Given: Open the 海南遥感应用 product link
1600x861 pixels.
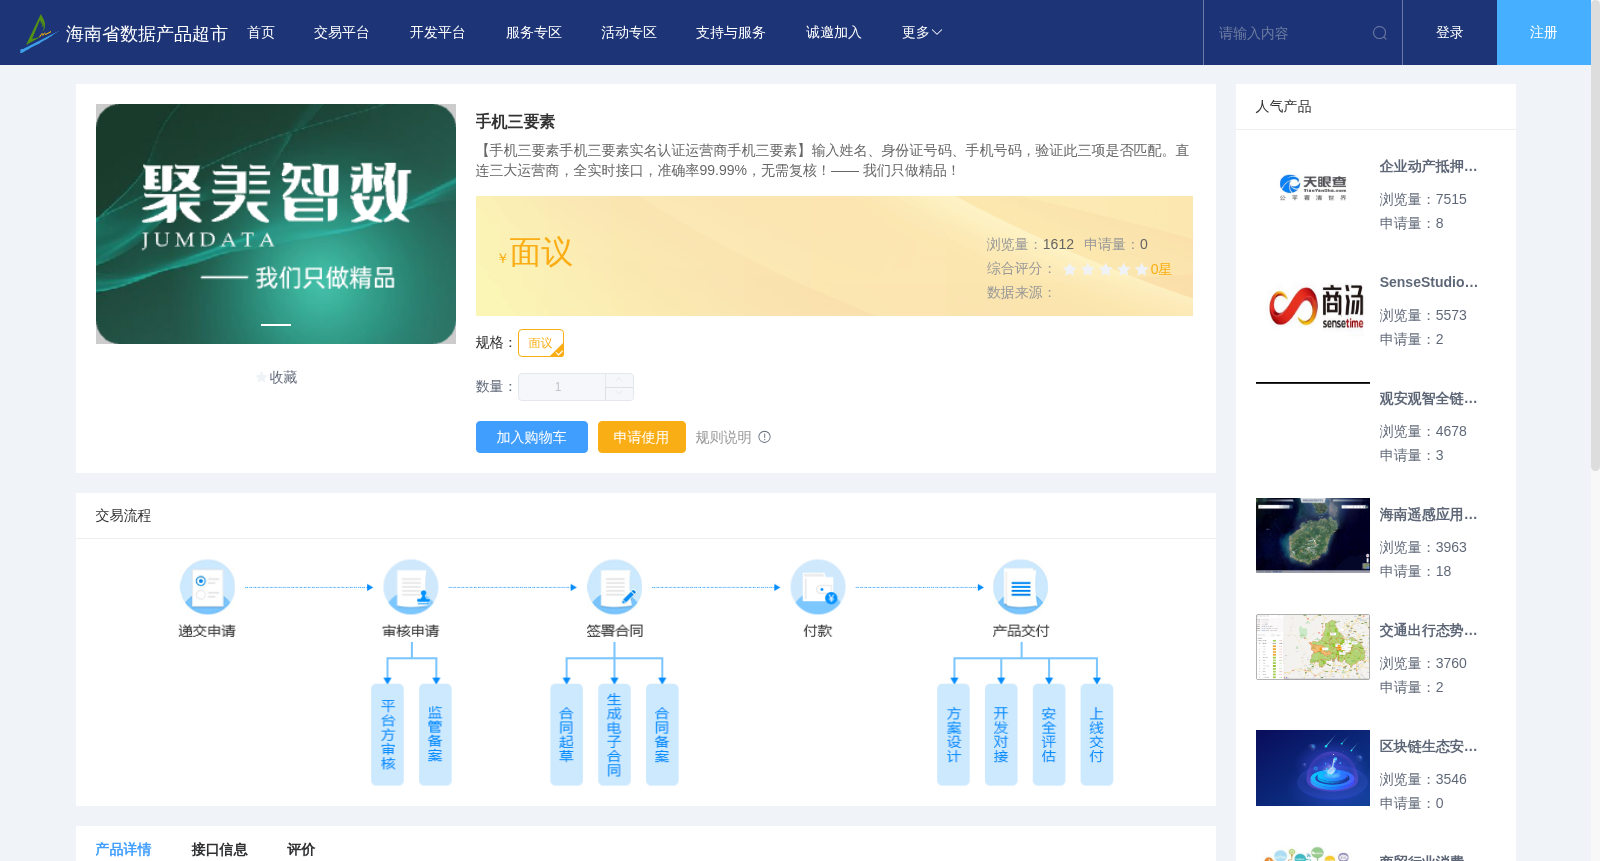Looking at the screenshot, I should 1428,515.
